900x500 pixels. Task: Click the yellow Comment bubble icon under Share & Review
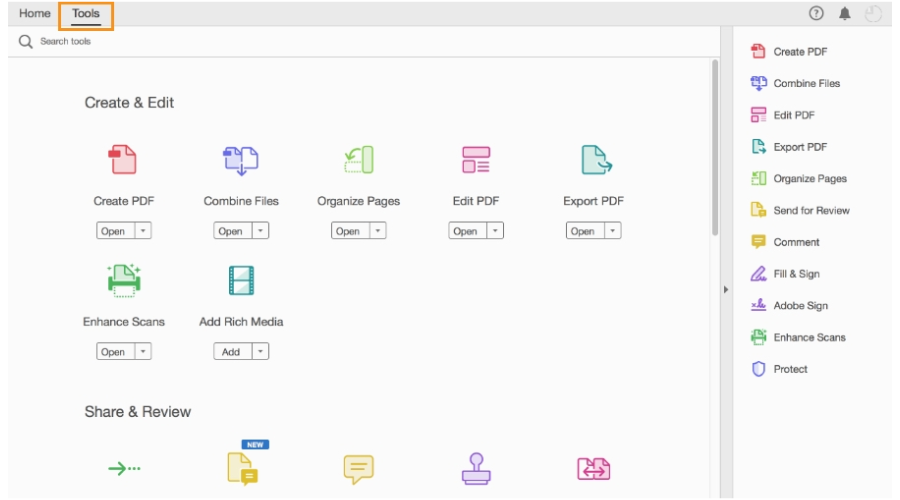click(x=359, y=469)
